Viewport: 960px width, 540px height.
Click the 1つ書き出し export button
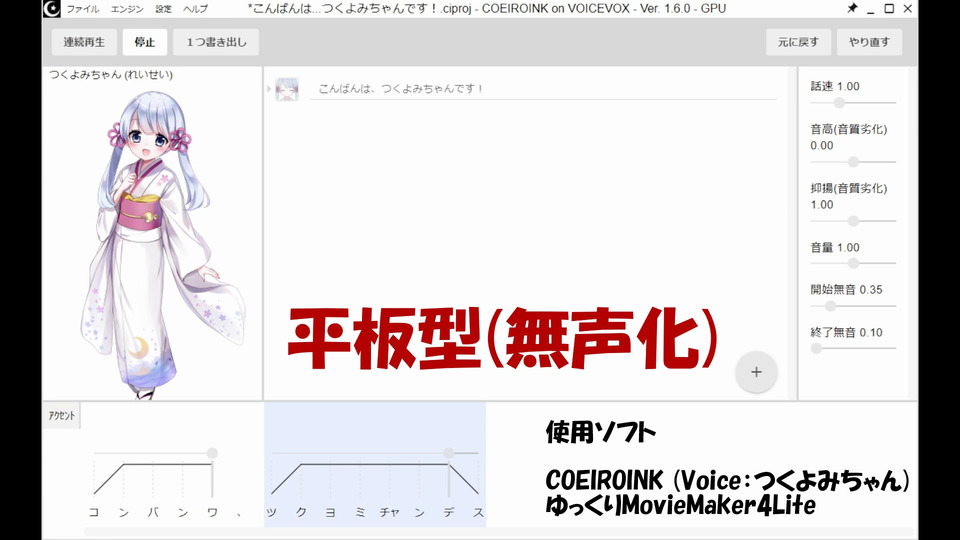[216, 42]
